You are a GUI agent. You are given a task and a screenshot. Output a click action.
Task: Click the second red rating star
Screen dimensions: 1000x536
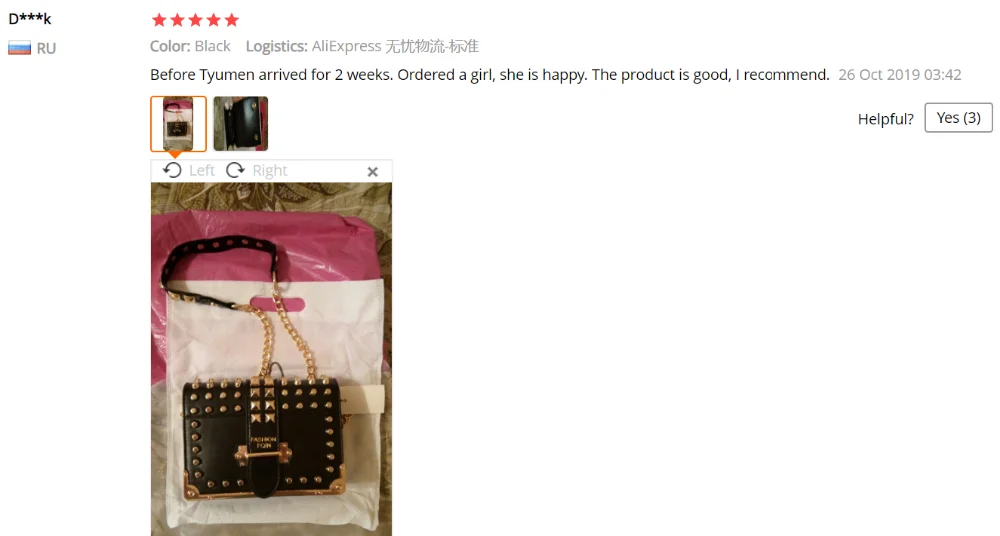coord(177,20)
